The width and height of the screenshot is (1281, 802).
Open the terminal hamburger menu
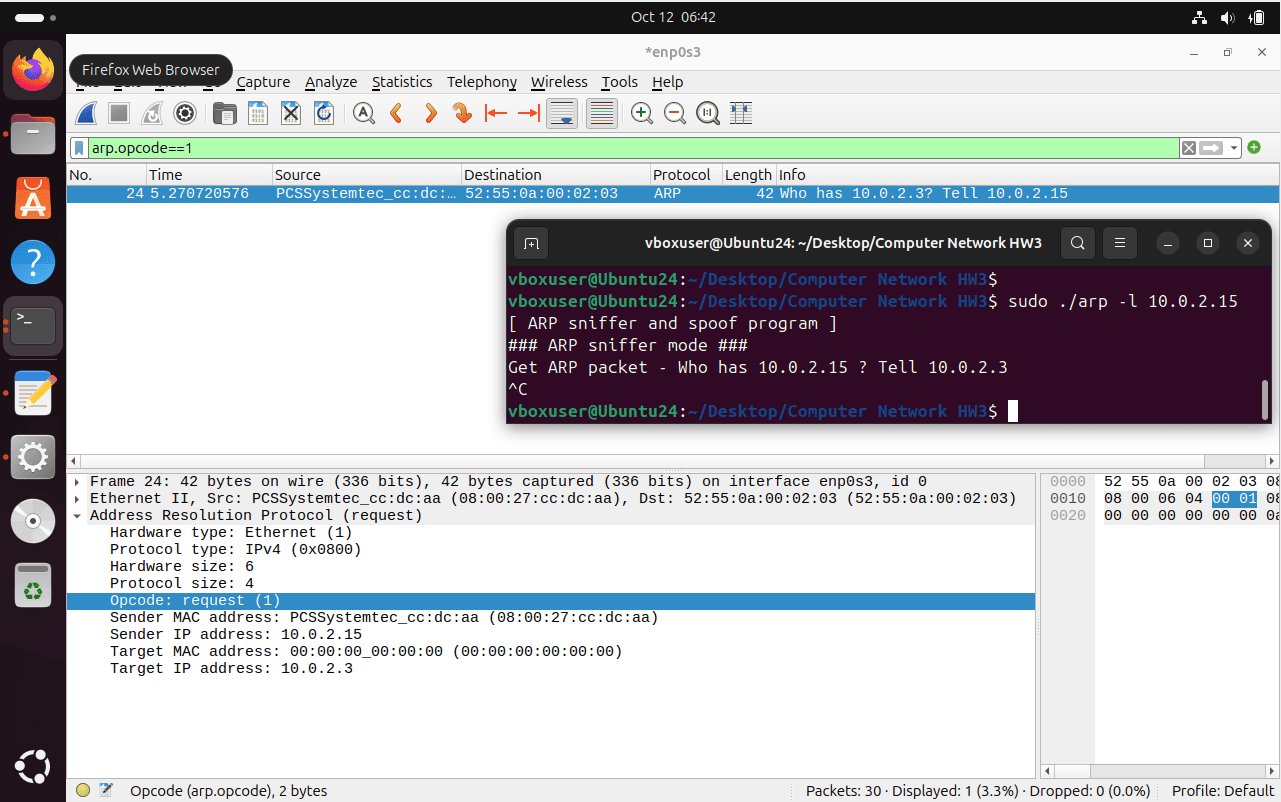coord(1121,243)
